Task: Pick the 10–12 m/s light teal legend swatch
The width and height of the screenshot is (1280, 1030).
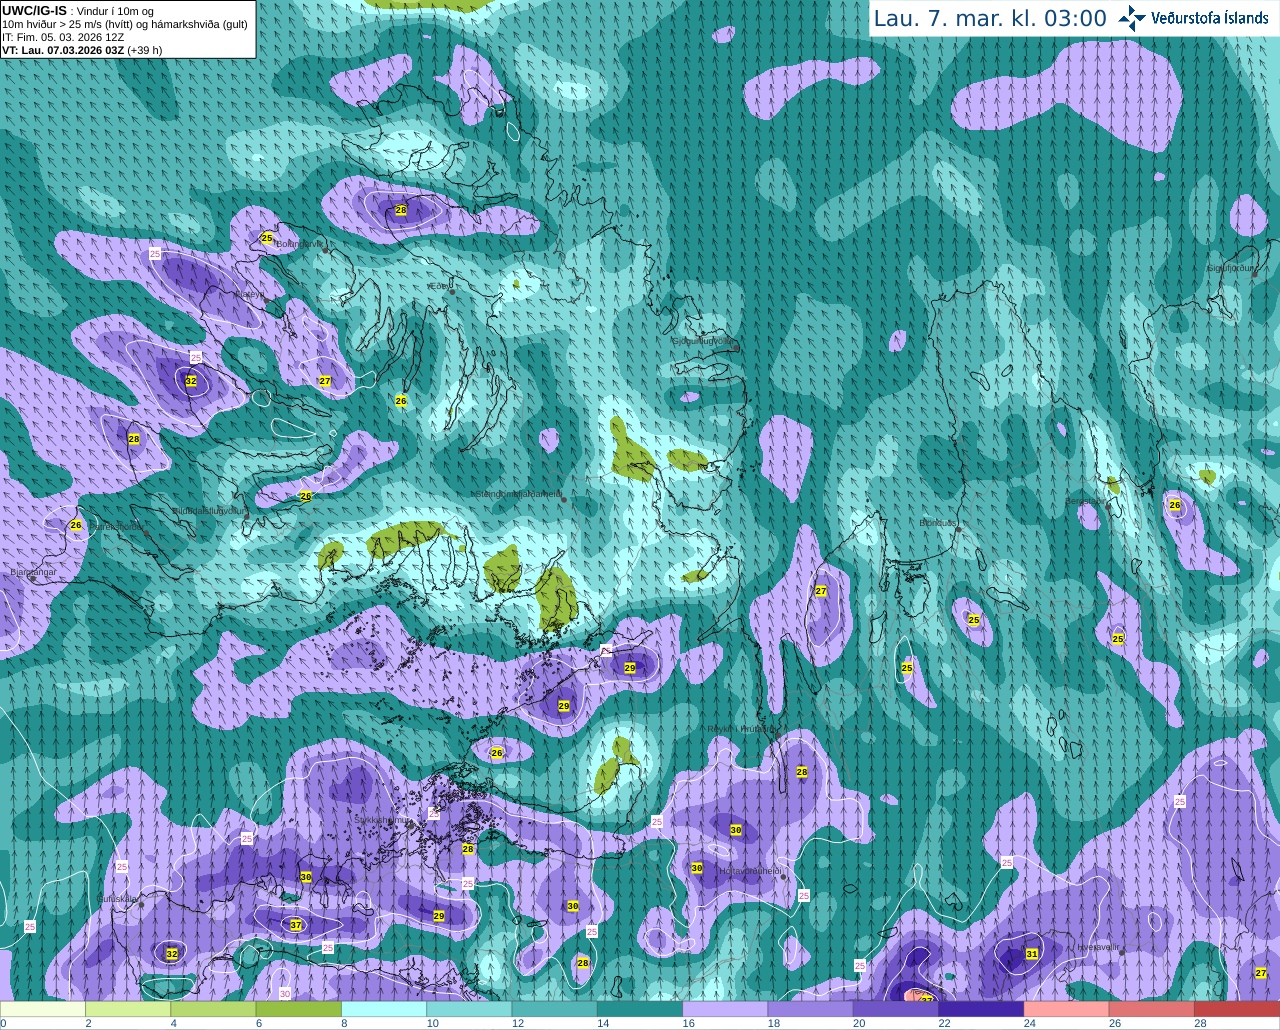Action: click(469, 1009)
